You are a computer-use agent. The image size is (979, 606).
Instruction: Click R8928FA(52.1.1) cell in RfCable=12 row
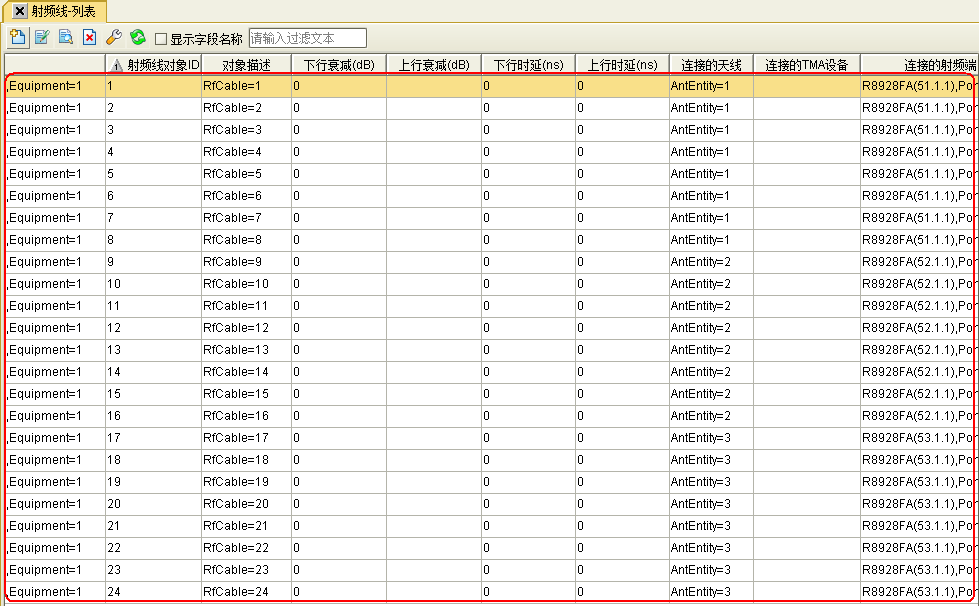(x=918, y=328)
